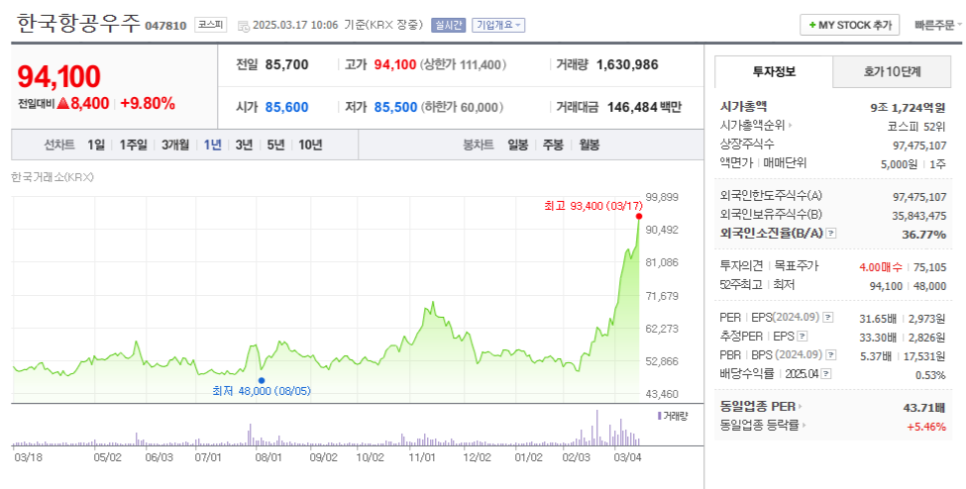Open the 동일업종 등락률 link
The width and height of the screenshot is (966, 489).
(x=763, y=426)
